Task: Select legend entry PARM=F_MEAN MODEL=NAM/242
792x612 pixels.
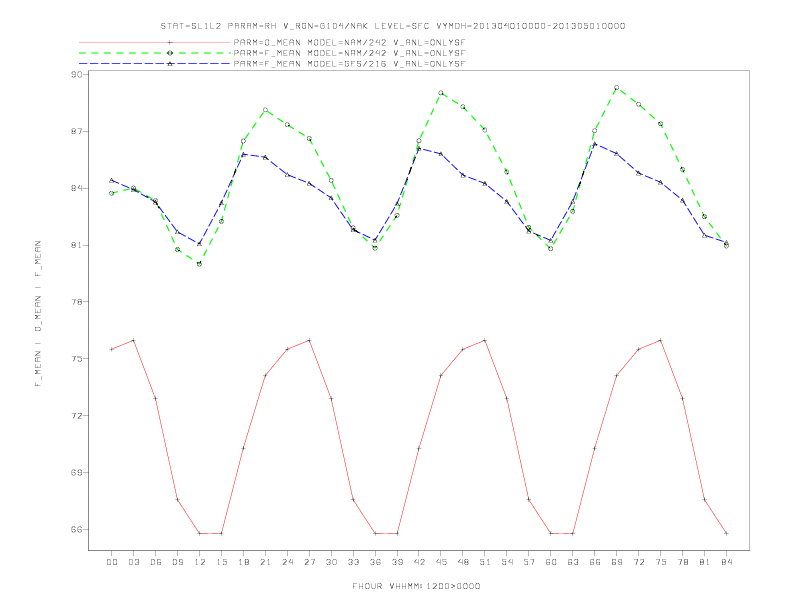Action: (349, 53)
